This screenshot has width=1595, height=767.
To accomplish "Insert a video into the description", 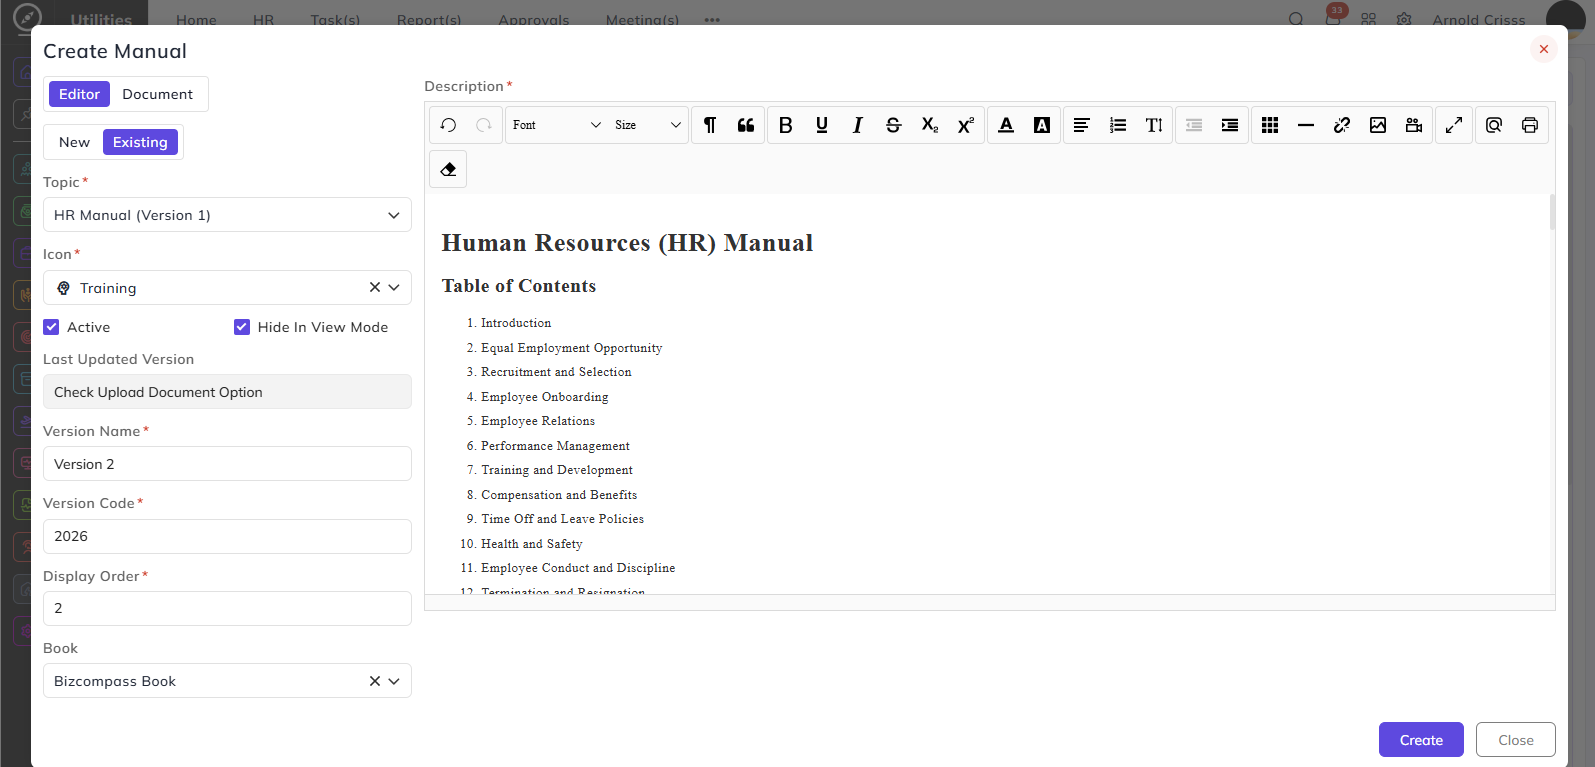I will click(1414, 125).
